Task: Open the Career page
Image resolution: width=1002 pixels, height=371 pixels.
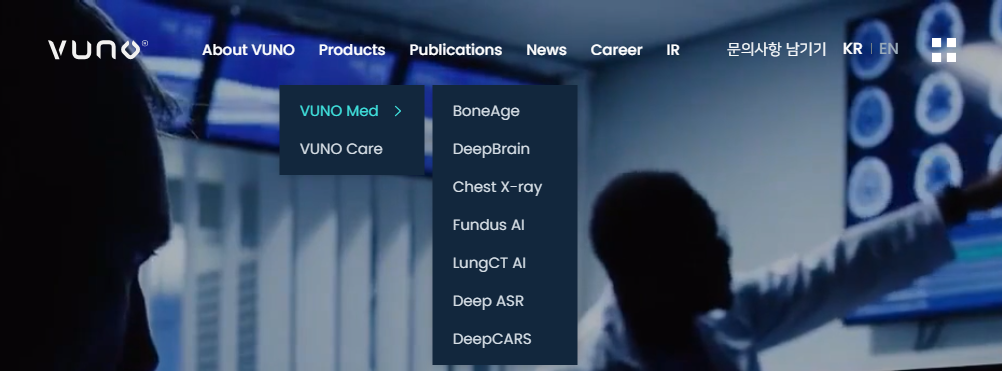Action: [617, 50]
